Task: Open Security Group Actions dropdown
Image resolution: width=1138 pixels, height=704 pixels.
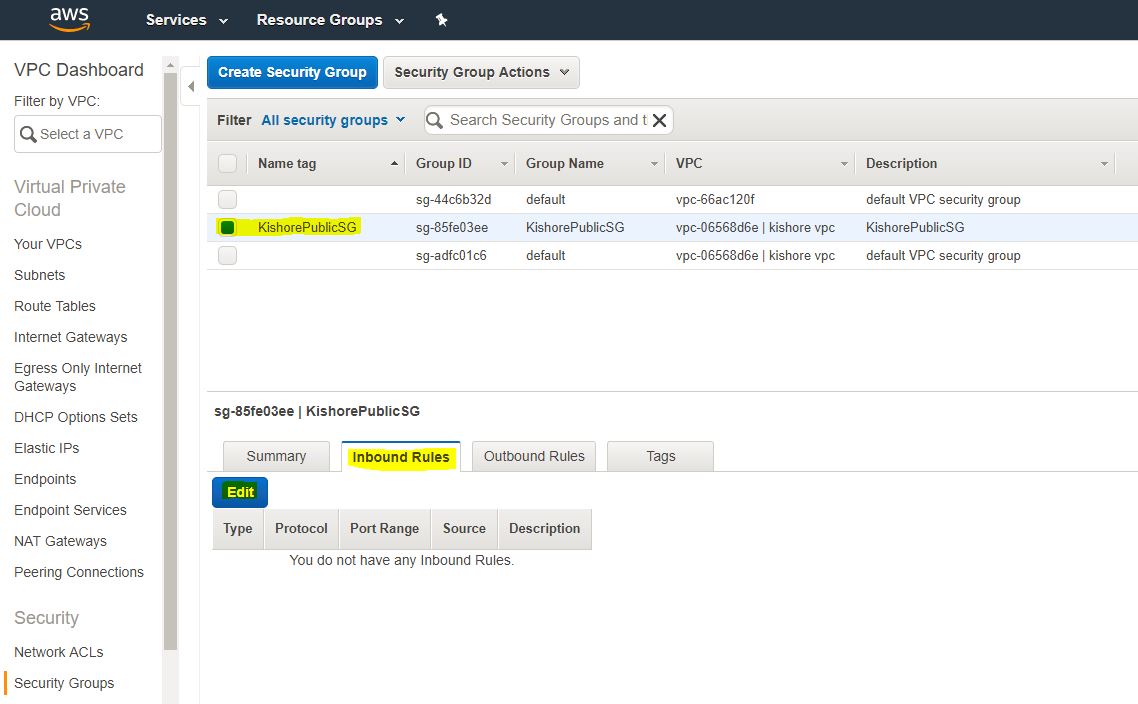Action: [481, 72]
